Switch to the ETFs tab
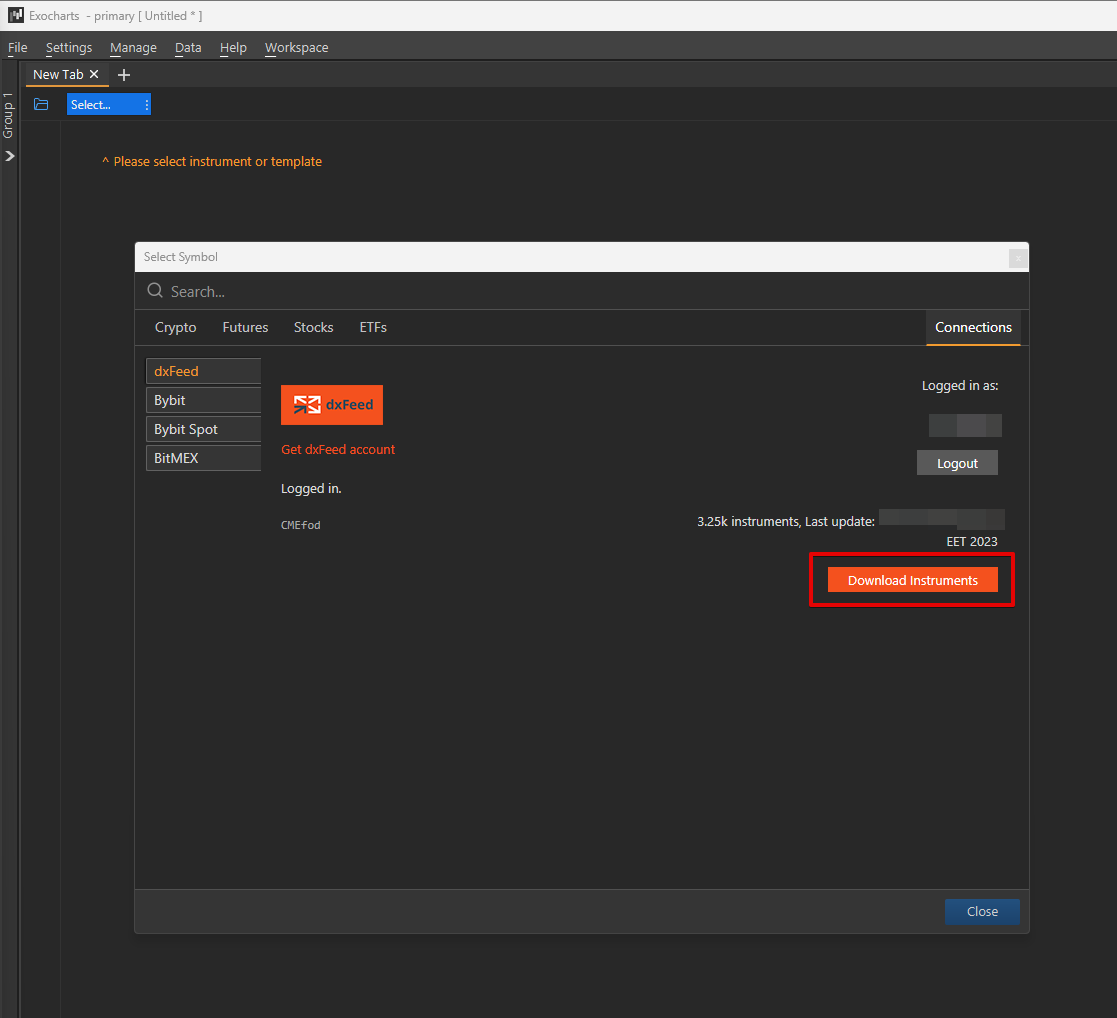The width and height of the screenshot is (1117, 1018). click(x=373, y=328)
